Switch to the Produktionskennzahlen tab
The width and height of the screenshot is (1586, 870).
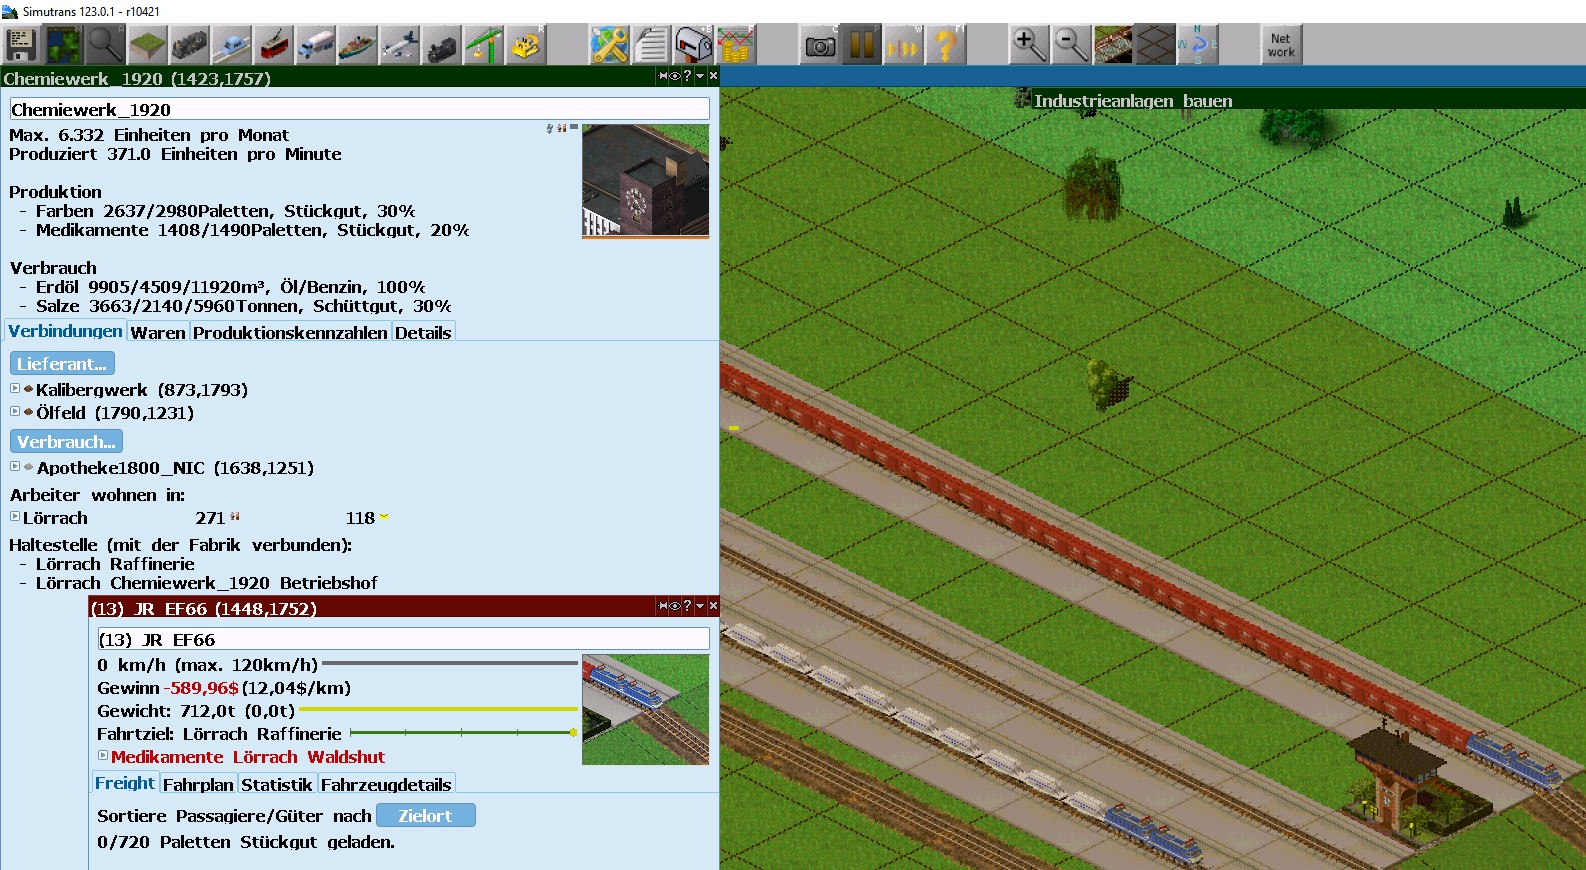click(x=290, y=333)
